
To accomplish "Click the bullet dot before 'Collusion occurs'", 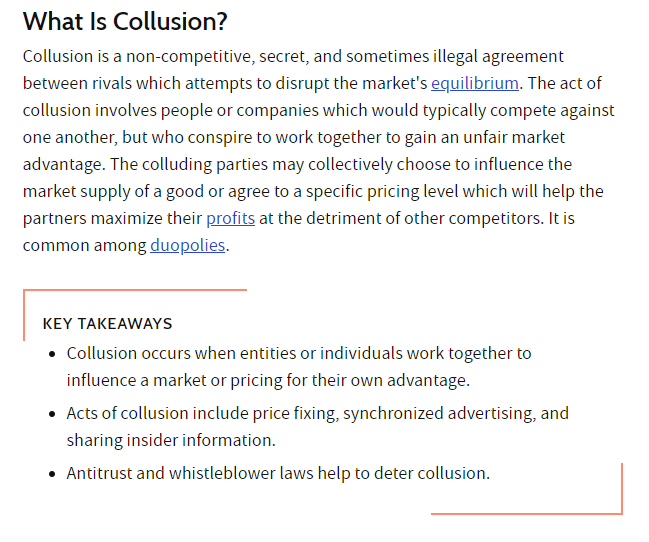I will tap(52, 354).
